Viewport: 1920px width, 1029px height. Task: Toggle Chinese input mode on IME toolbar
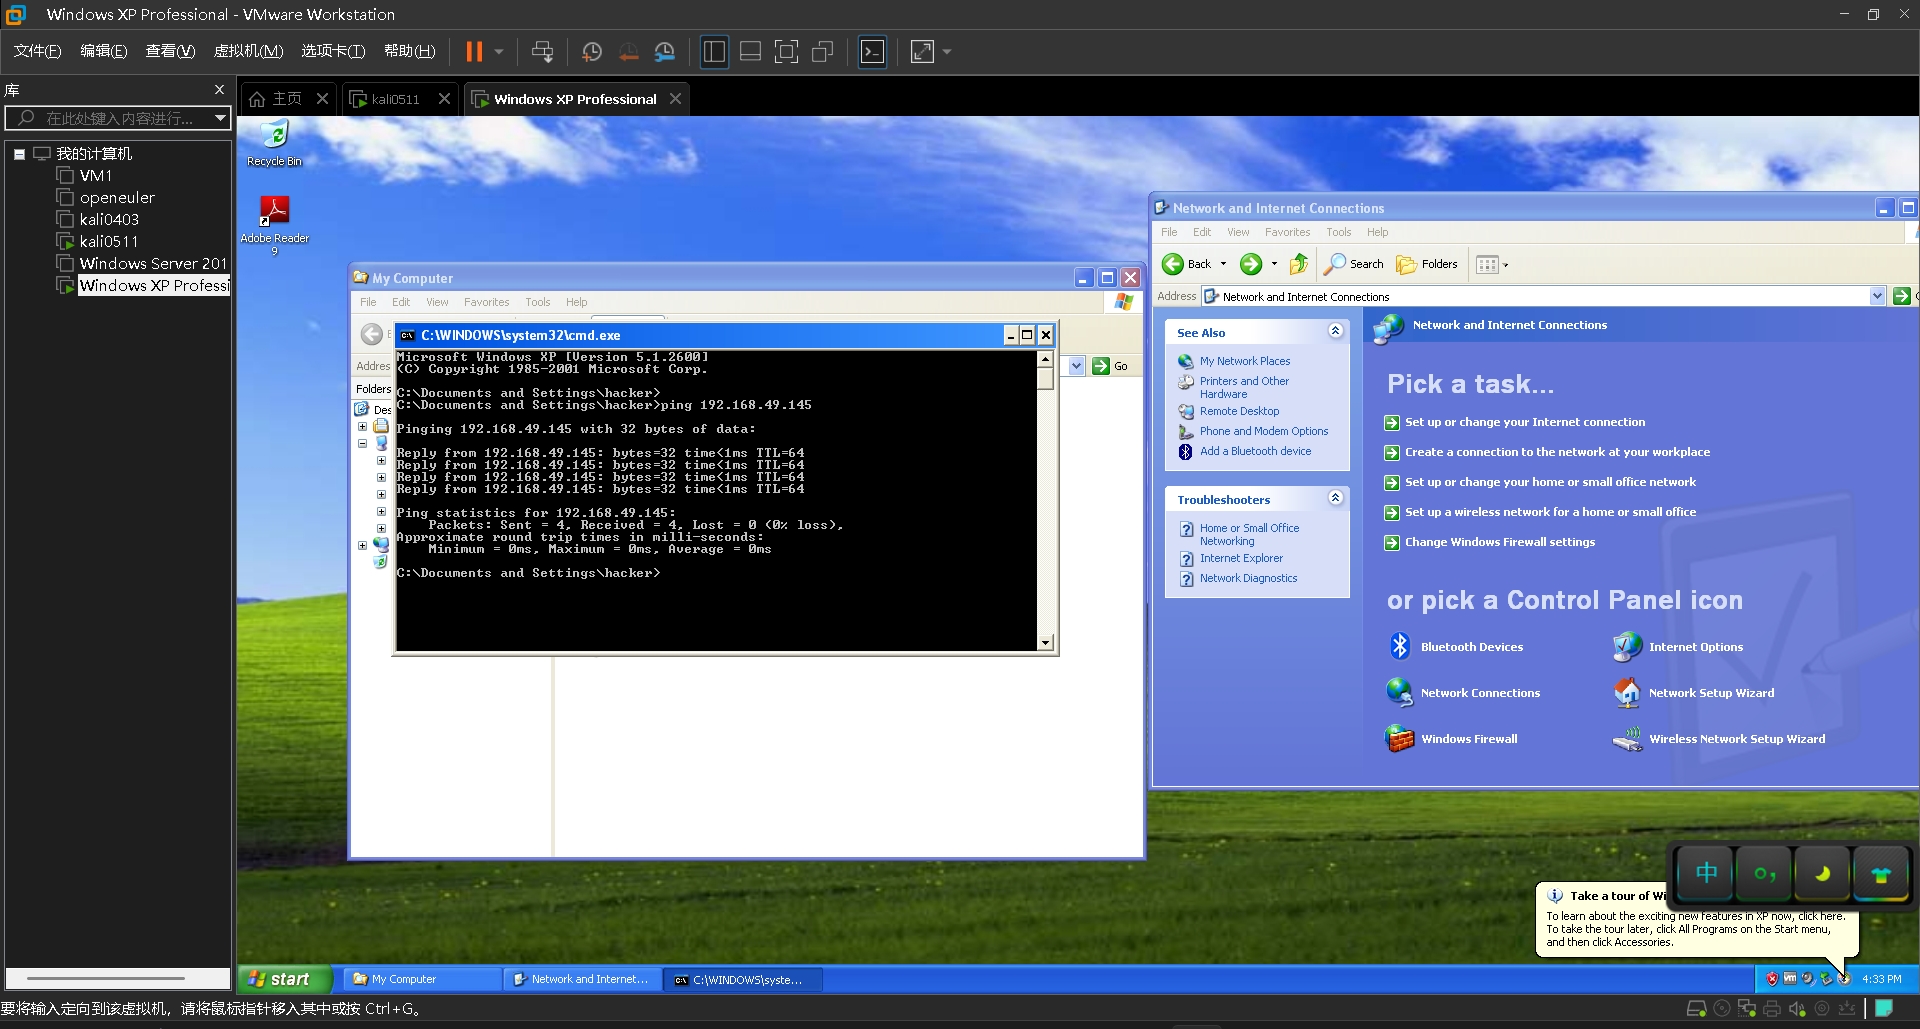click(1706, 873)
